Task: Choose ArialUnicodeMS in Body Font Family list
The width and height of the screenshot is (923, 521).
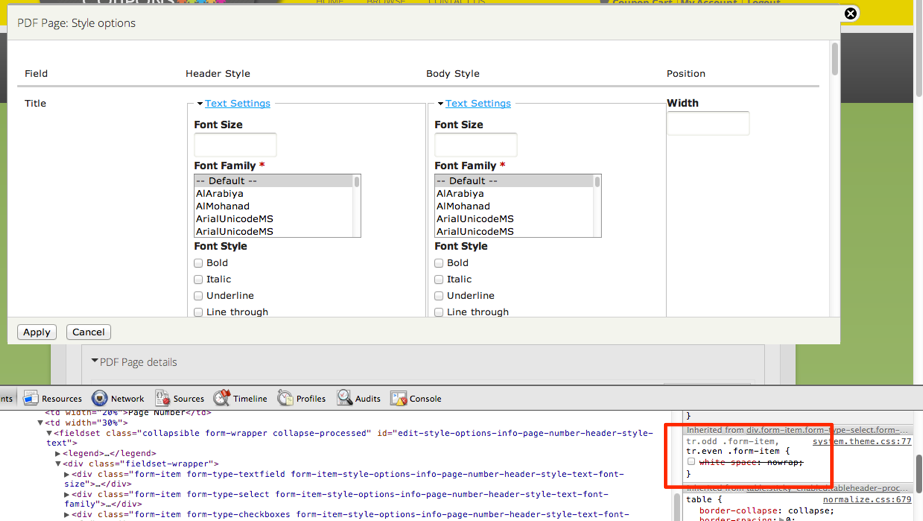Action: pos(475,218)
